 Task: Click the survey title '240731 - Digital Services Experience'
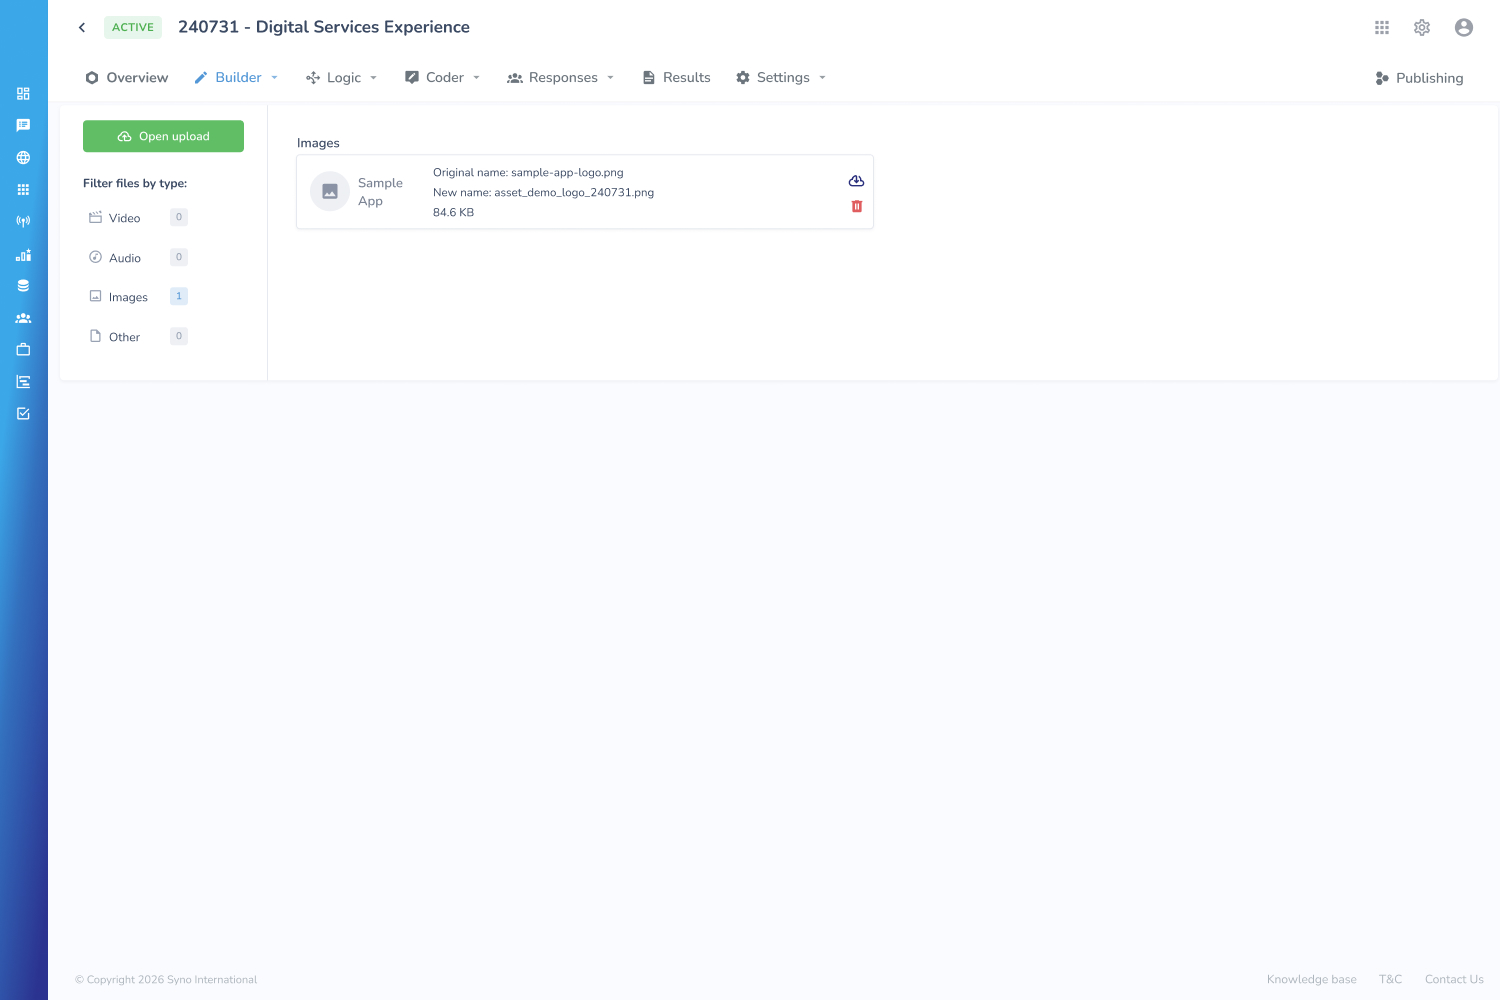(324, 27)
